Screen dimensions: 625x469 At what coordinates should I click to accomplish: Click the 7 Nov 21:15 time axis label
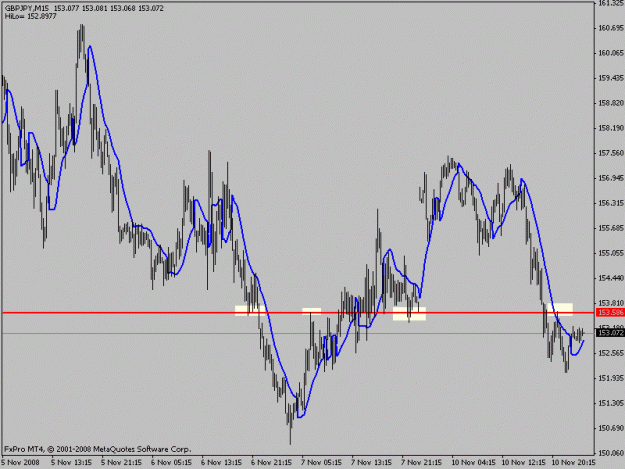tap(421, 463)
